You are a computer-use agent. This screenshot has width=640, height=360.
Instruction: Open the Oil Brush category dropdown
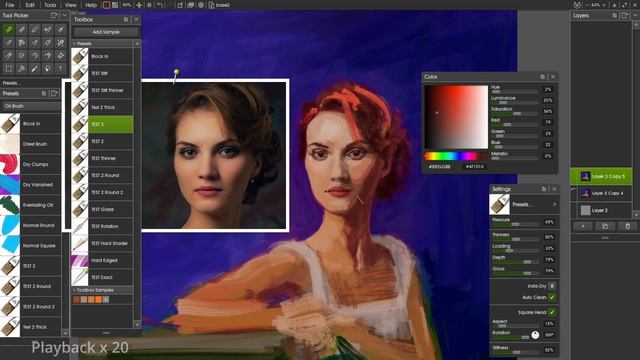(x=31, y=106)
